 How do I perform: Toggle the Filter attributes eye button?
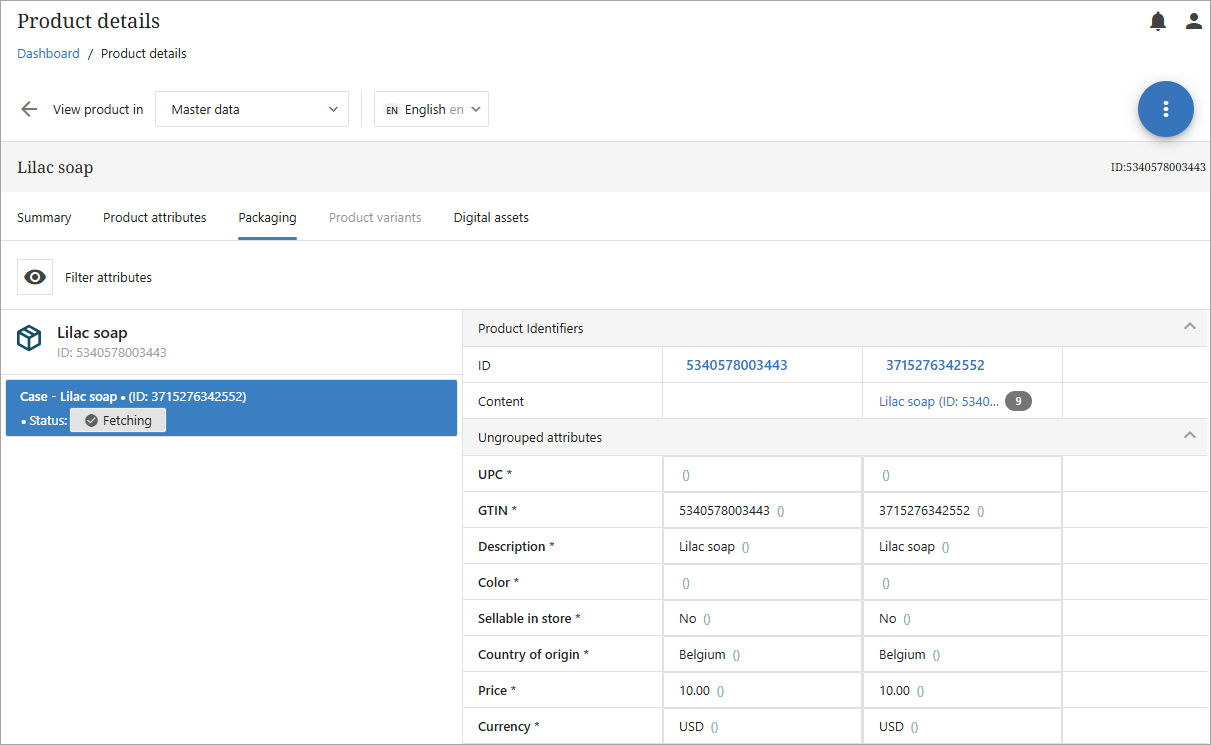click(x=35, y=277)
